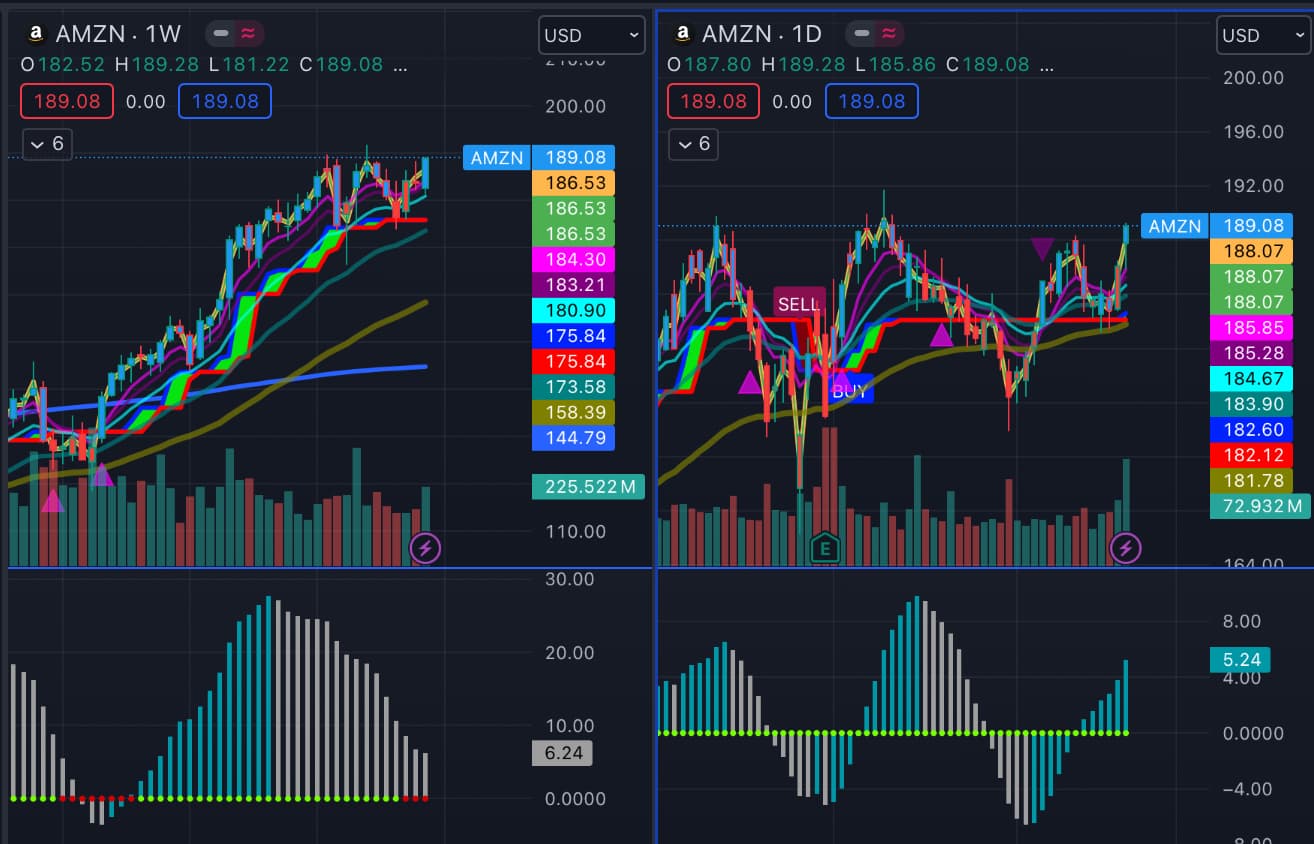Click the 0.00 spread value on the daily chart
The width and height of the screenshot is (1314, 844).
pyautogui.click(x=792, y=101)
